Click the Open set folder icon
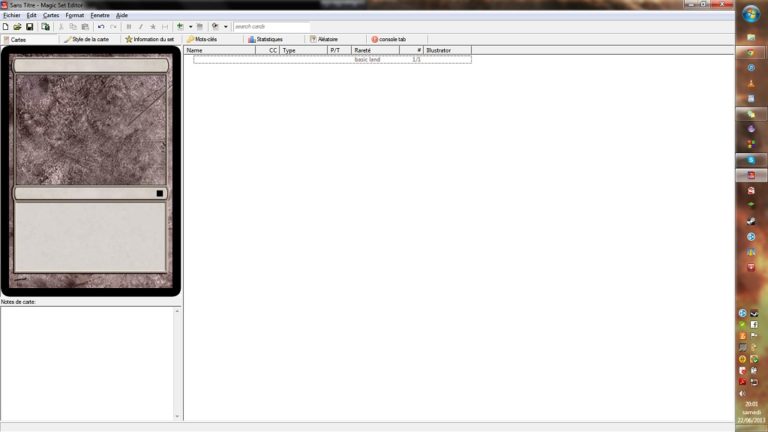The height and width of the screenshot is (432, 768). [x=17, y=27]
